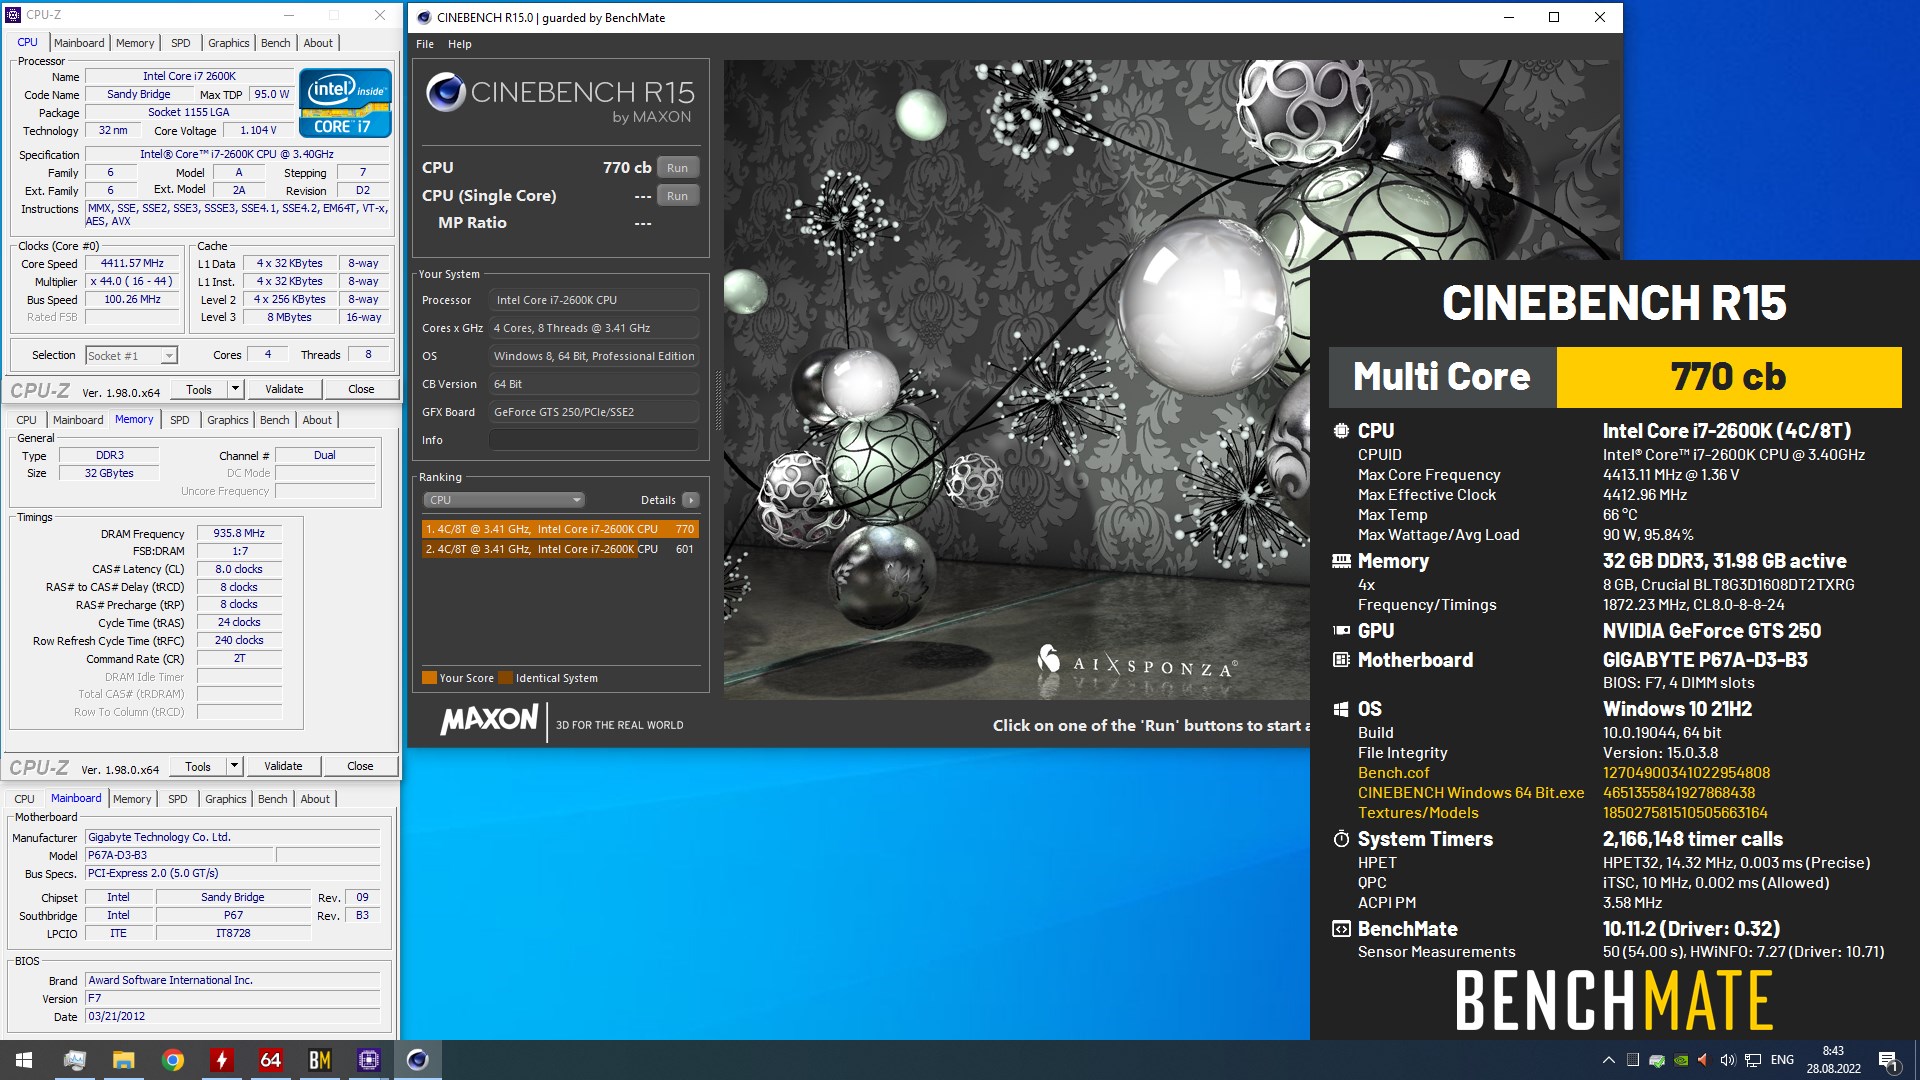This screenshot has width=1920, height=1080.
Task: Click the CPU-Z title bar app icon
Action: tap(13, 15)
